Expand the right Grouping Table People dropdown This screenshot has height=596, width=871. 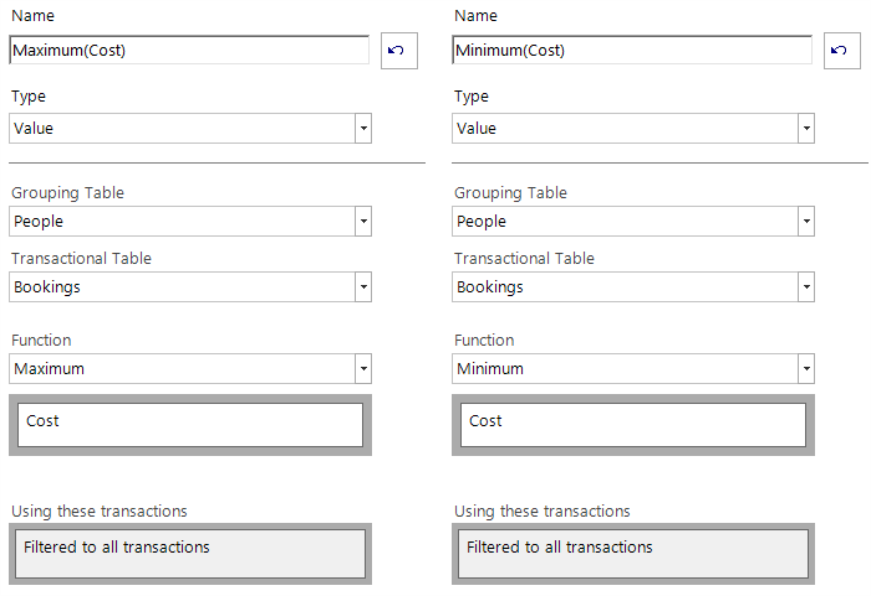806,221
